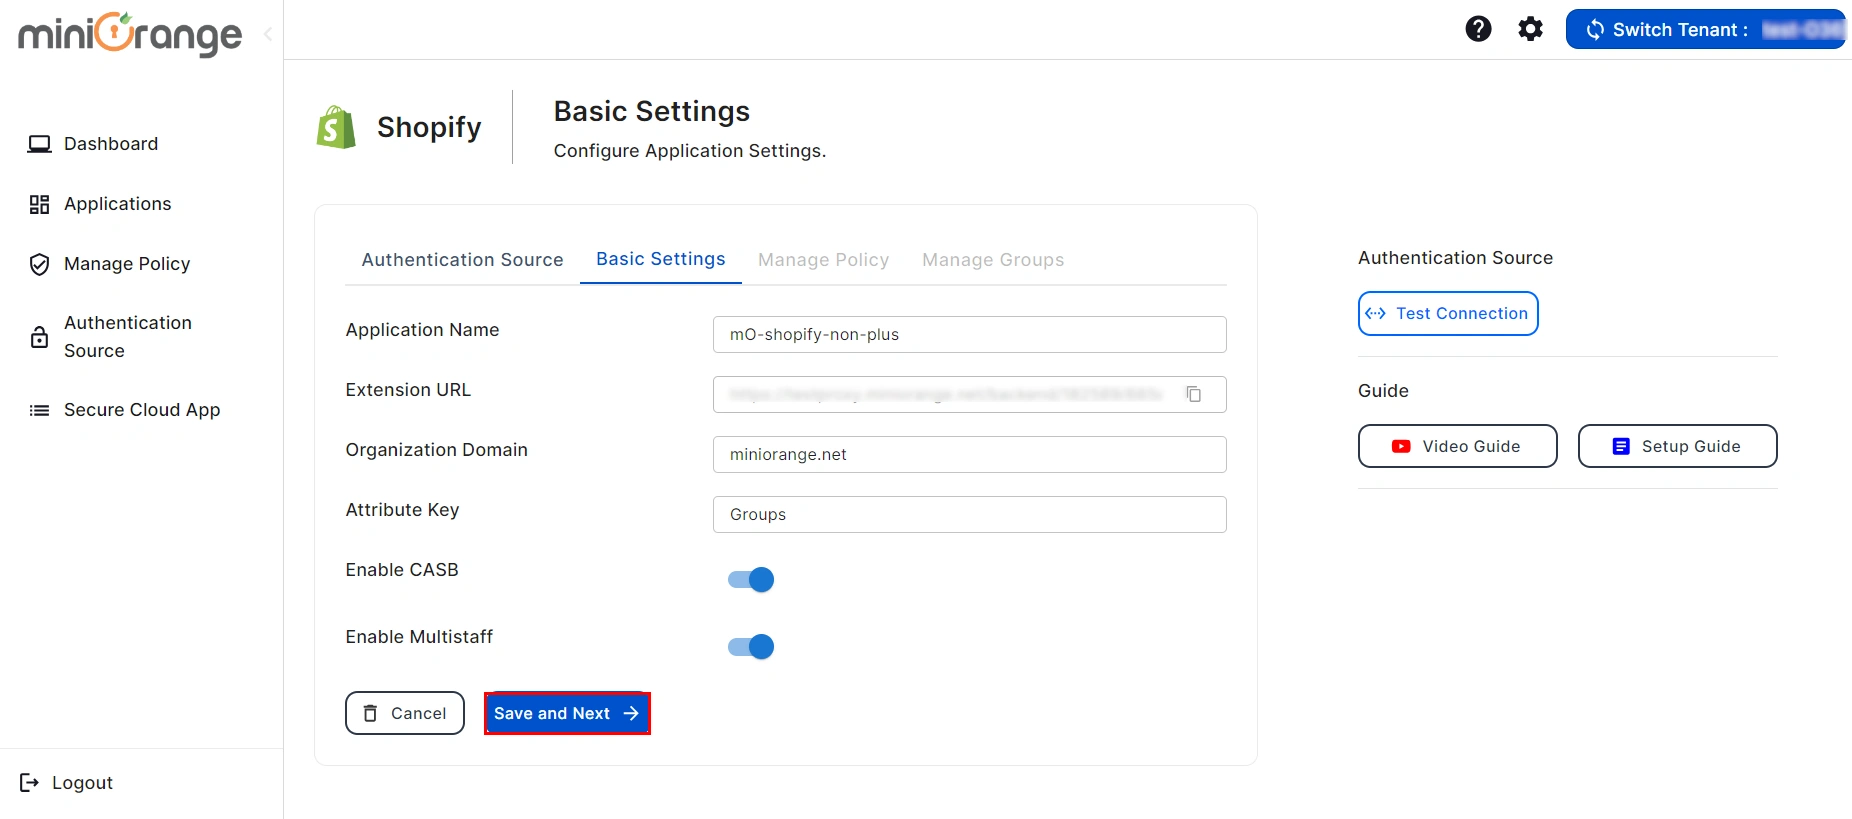Click the Cancel button
1852x819 pixels.
point(405,713)
